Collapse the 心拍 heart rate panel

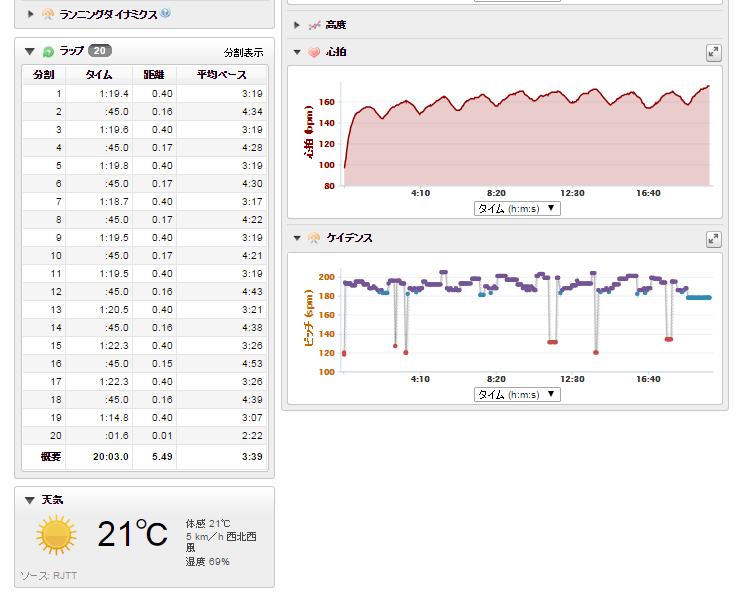[x=298, y=52]
